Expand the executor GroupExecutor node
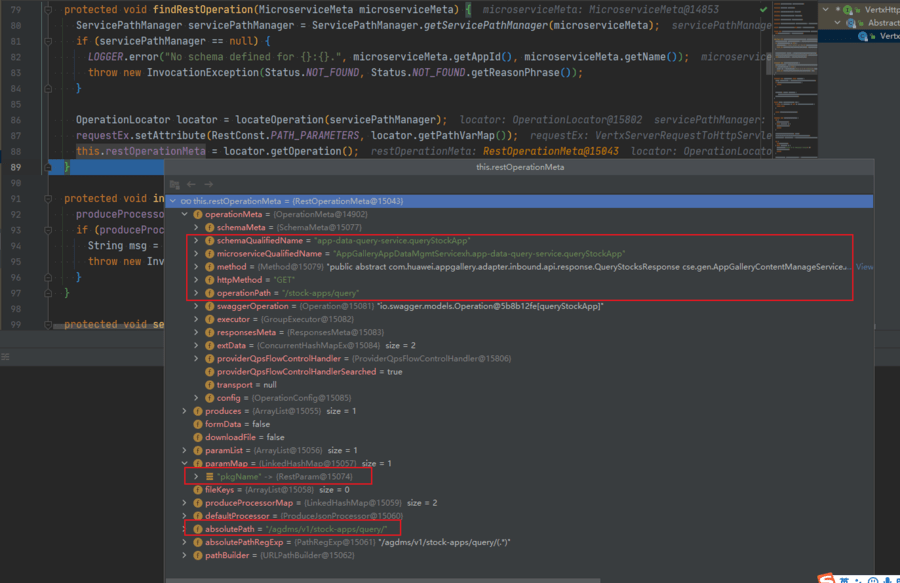The width and height of the screenshot is (900, 583). click(x=196, y=320)
